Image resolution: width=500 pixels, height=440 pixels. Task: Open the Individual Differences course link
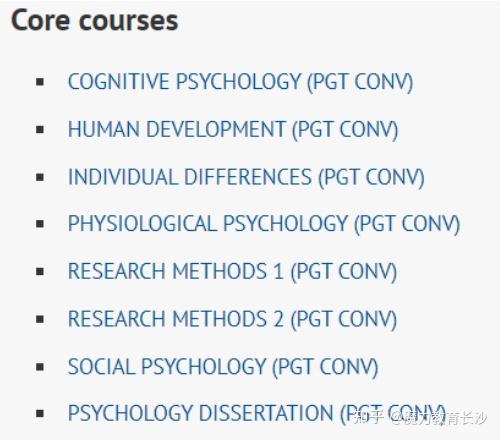tap(246, 177)
